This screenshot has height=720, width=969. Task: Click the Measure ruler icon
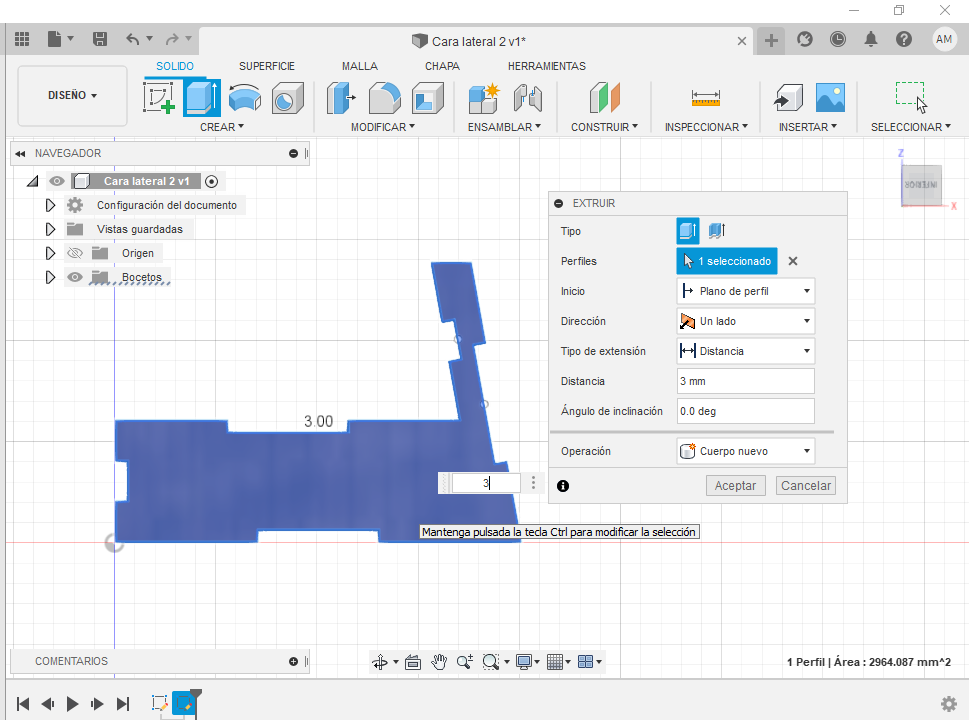[706, 98]
